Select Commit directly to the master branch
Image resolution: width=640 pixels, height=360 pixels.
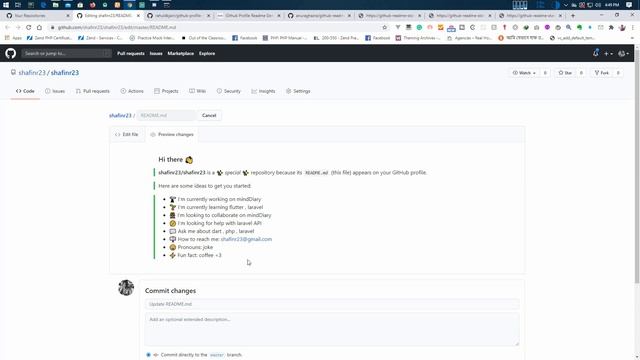(x=149, y=355)
